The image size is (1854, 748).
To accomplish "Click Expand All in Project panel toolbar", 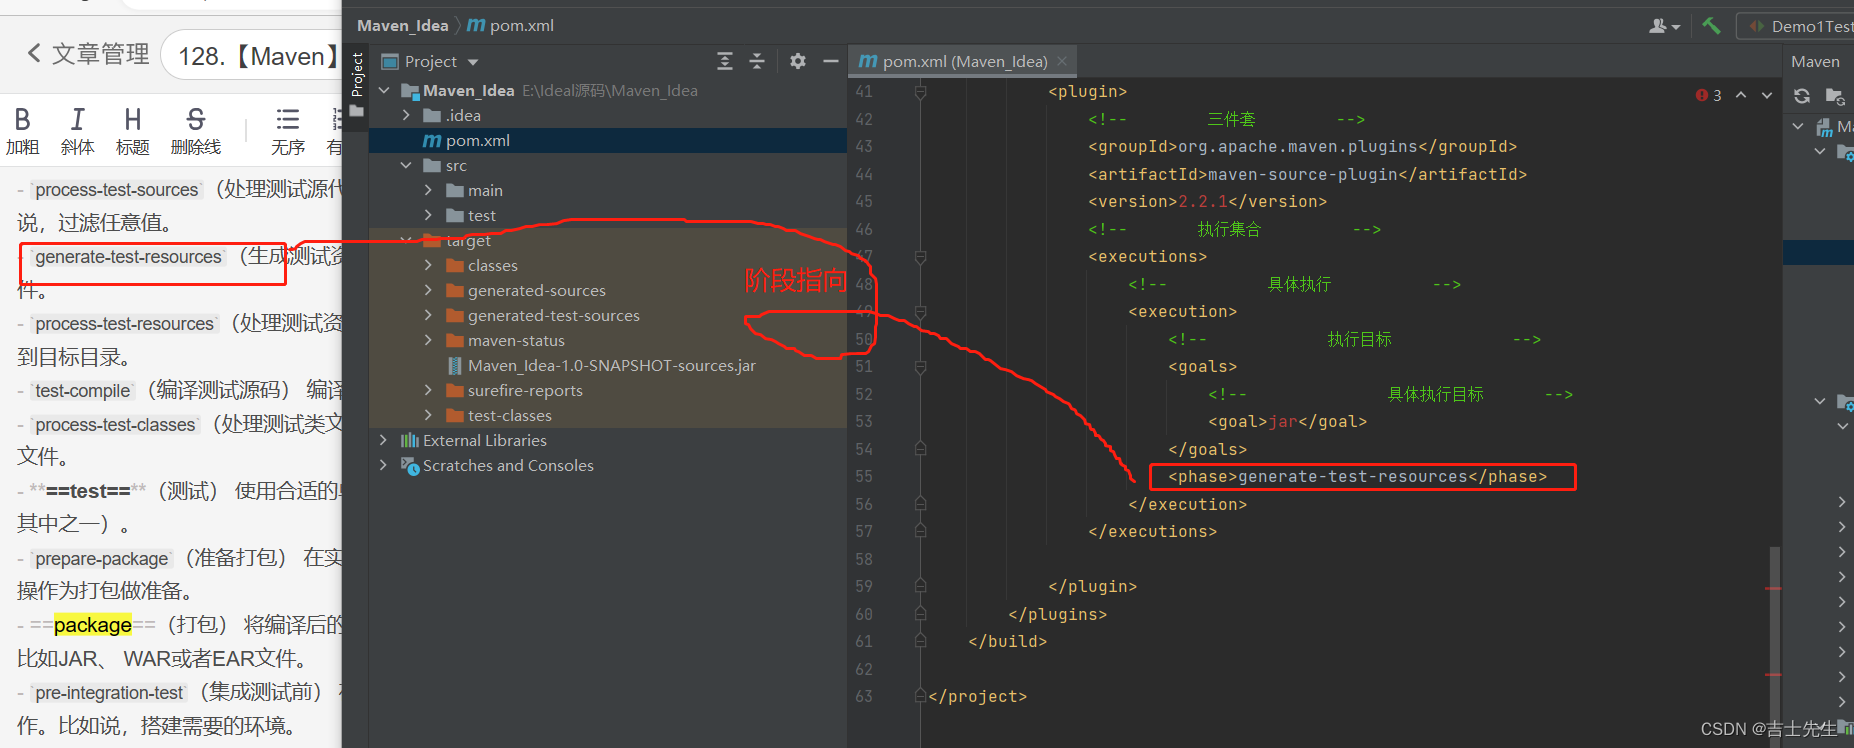I will pos(725,62).
